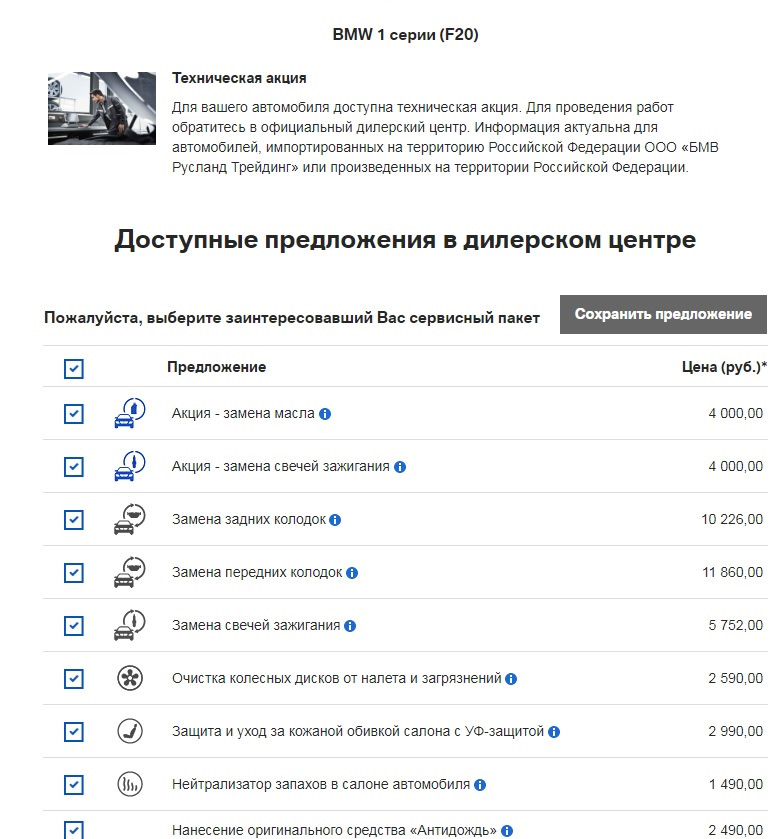Click the BMW 1 серии (F20) title
Viewport: 775px width, 839px height.
(405, 34)
